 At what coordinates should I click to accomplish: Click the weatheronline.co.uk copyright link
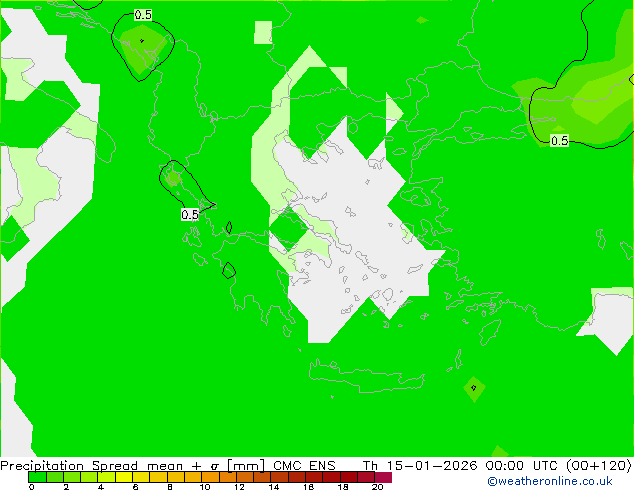[550, 481]
